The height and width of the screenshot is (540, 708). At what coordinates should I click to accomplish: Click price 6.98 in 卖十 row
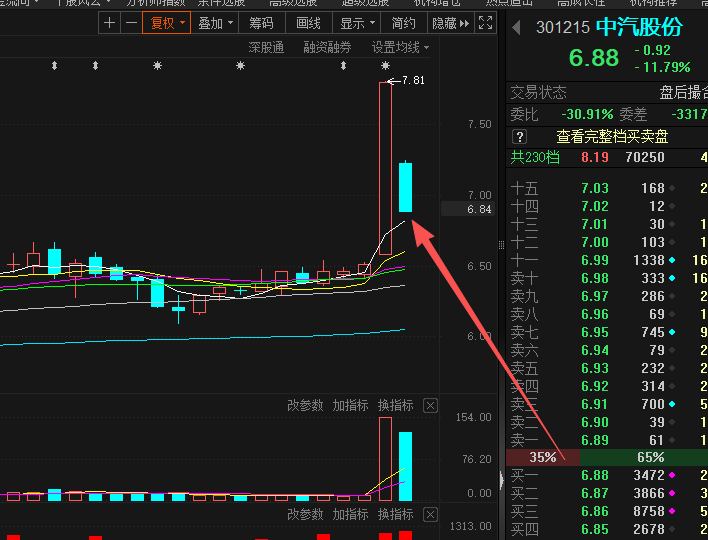coord(595,278)
